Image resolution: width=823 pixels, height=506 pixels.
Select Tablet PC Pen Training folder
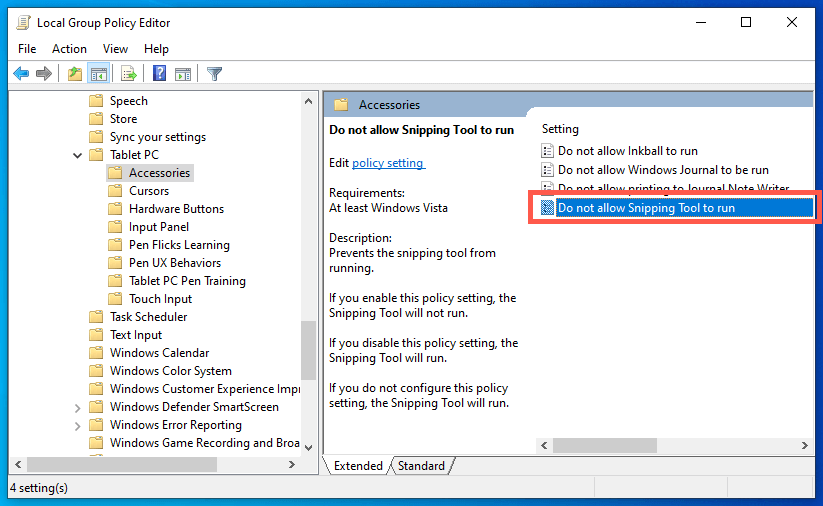pyautogui.click(x=187, y=281)
